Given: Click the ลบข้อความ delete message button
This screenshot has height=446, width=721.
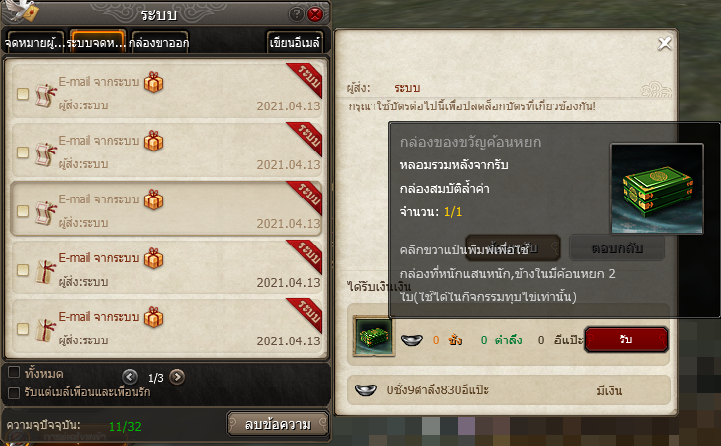Looking at the screenshot, I should (278, 423).
